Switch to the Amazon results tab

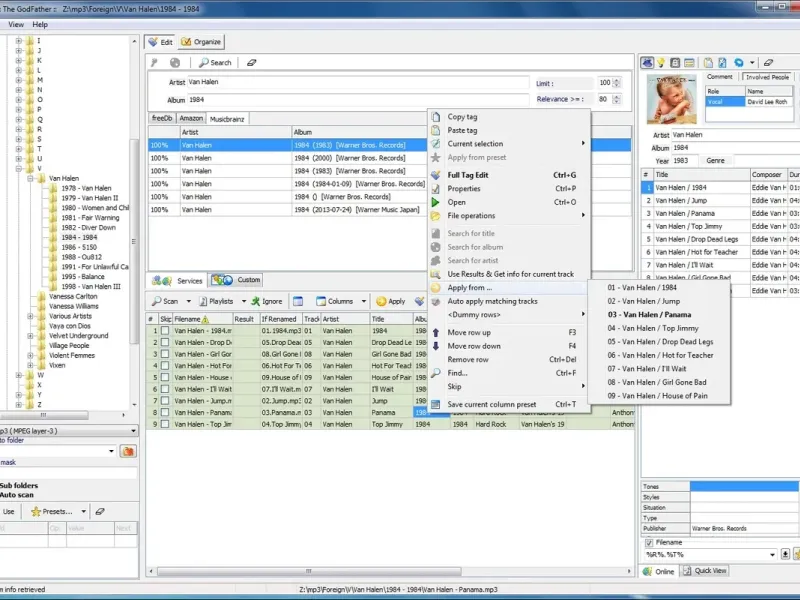191,118
